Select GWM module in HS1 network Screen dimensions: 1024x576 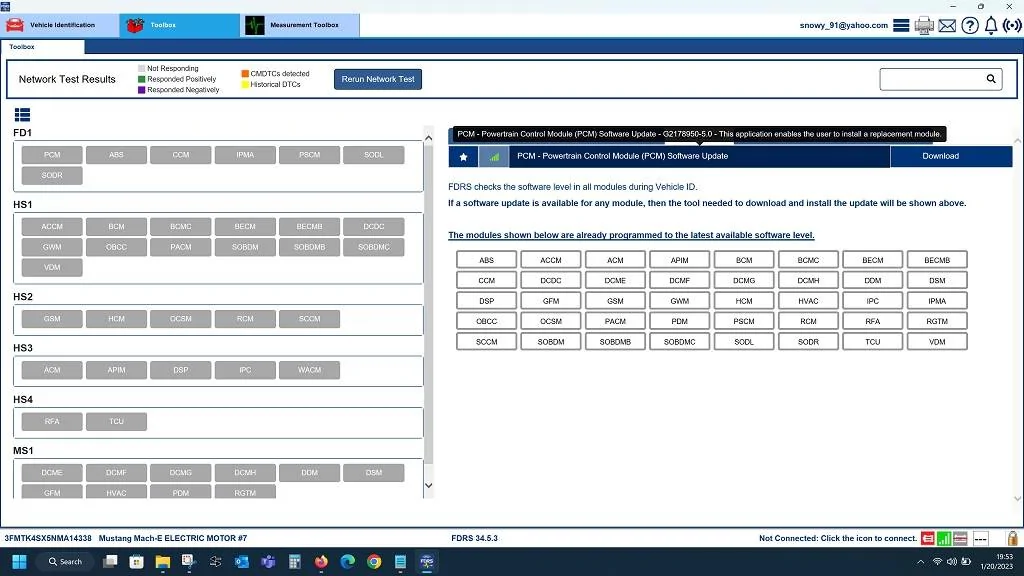tap(52, 247)
